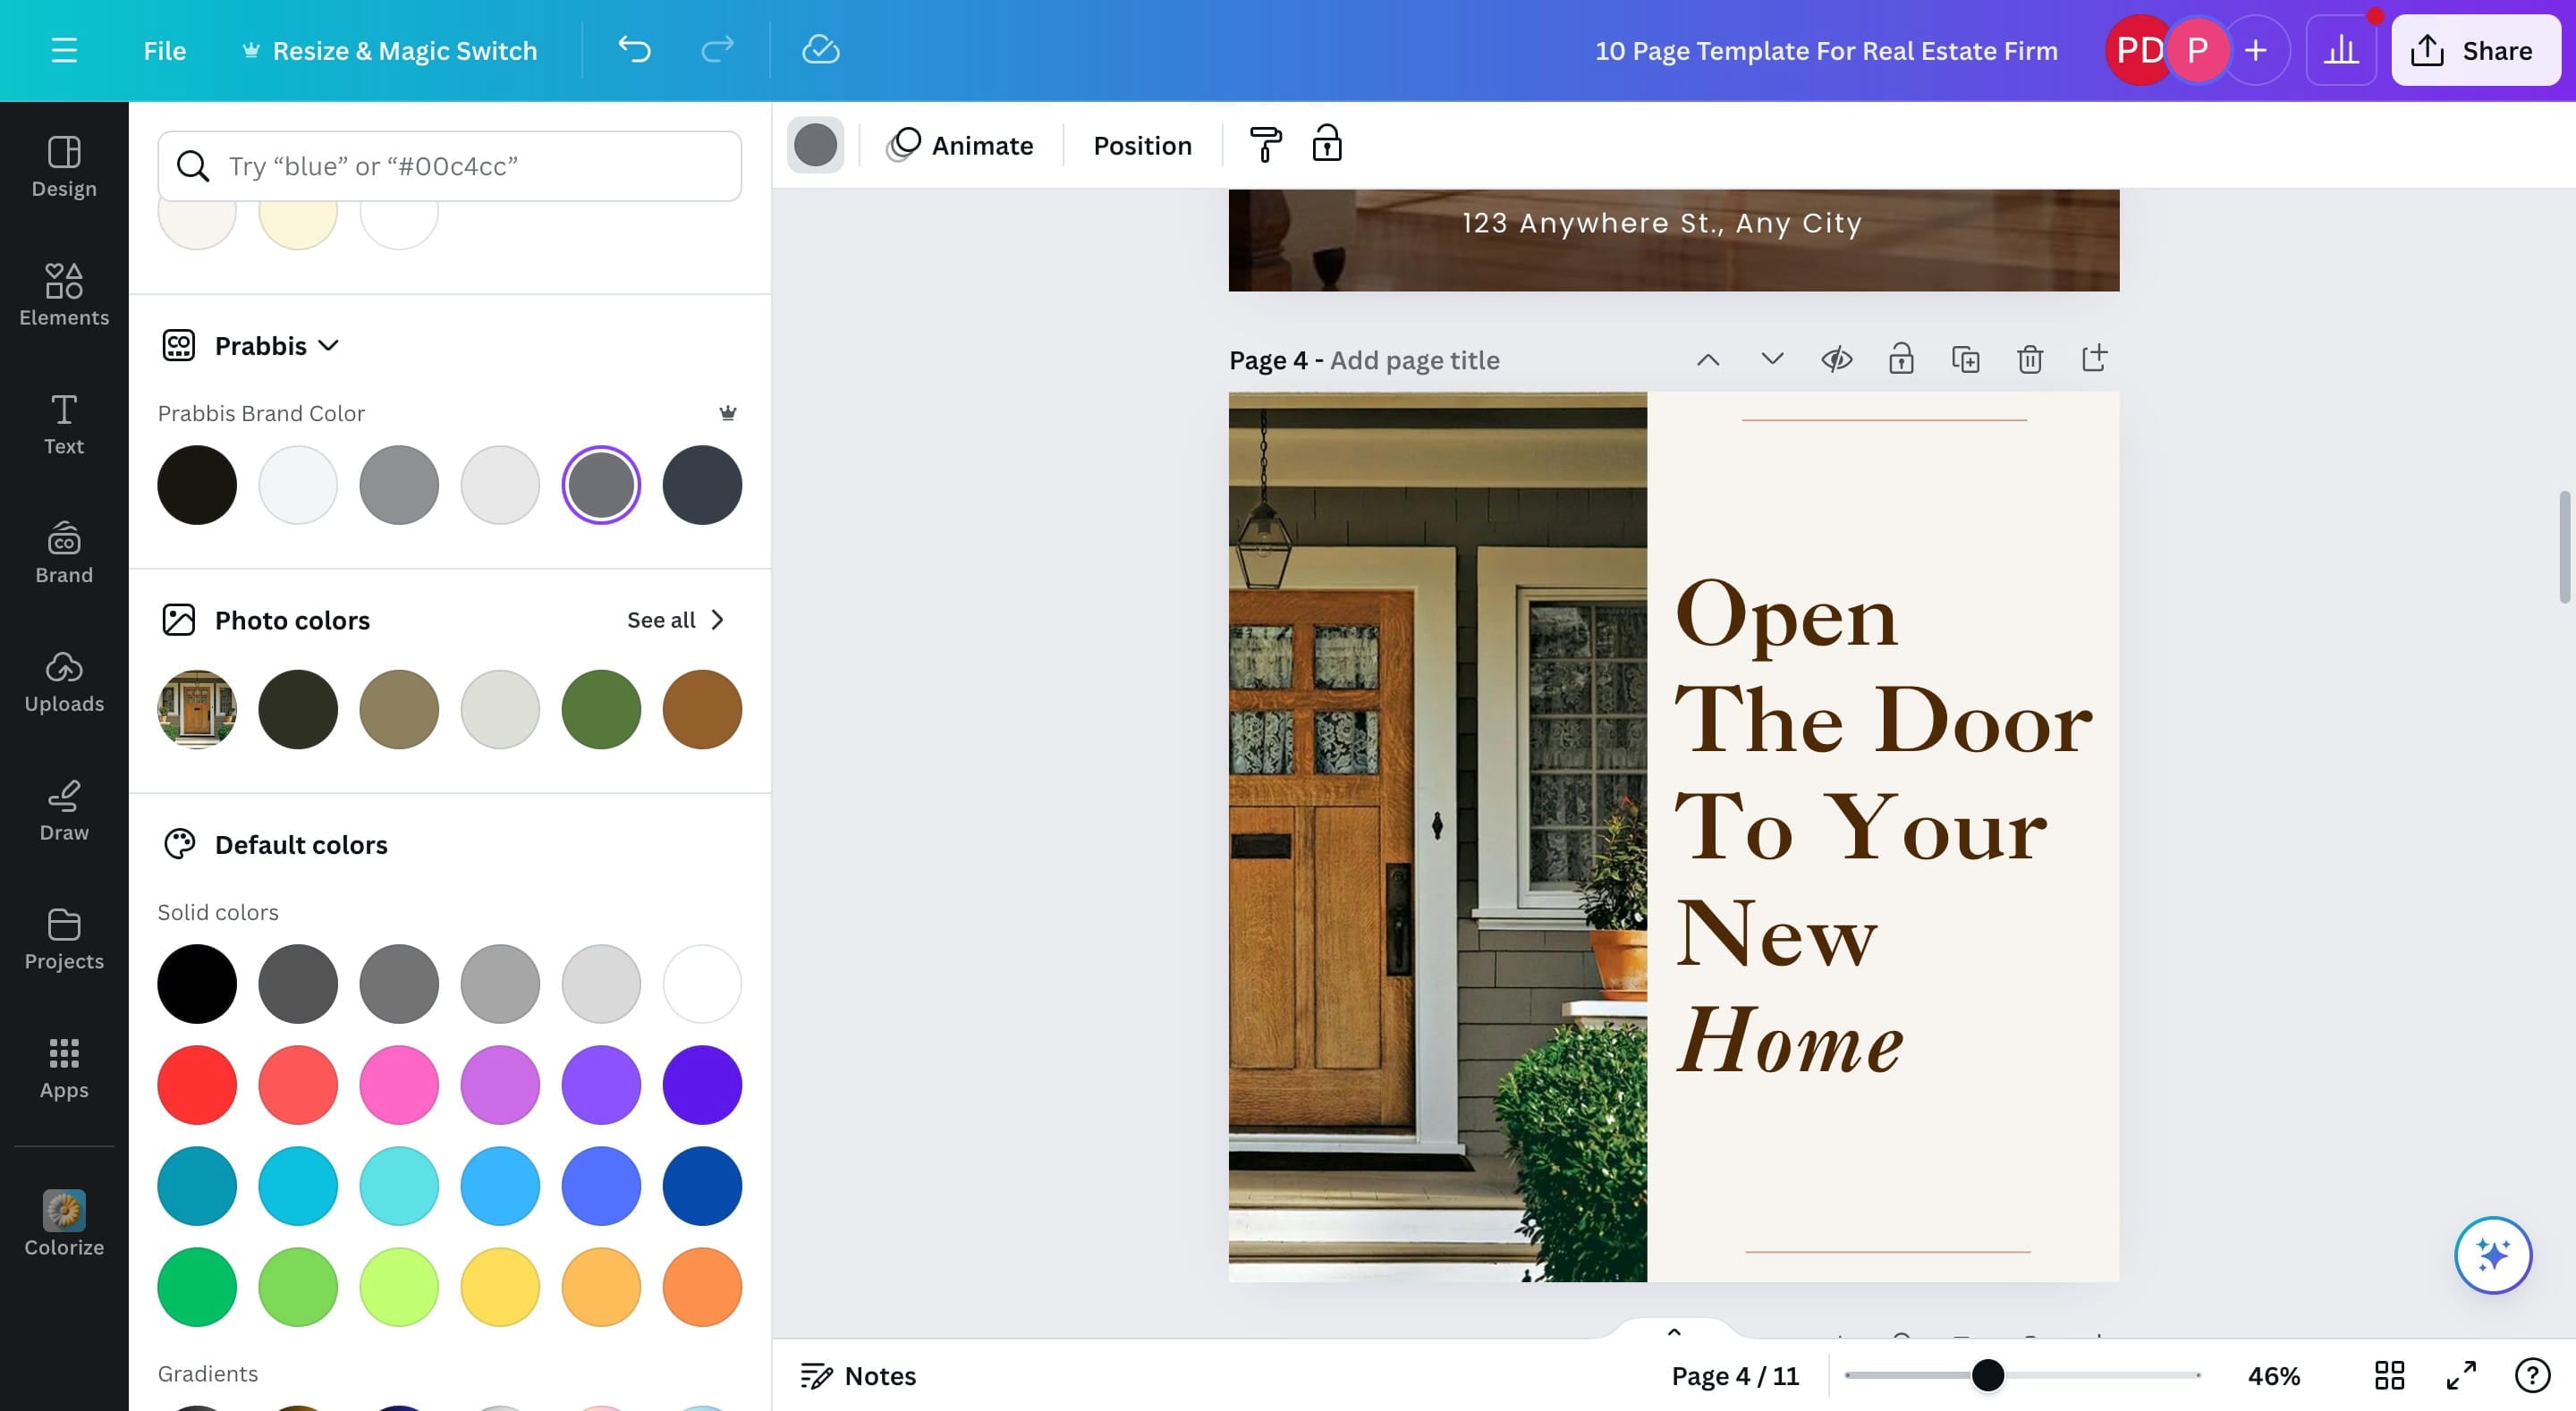Select the black brand color swatch
This screenshot has height=1411, width=2576.
click(197, 485)
